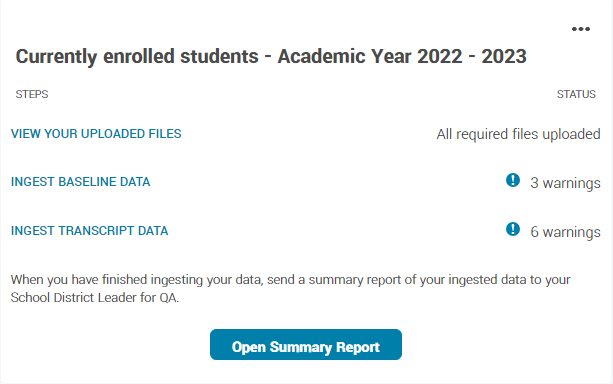Screen dimensions: 613x384
Task: Click the STATUS column header
Action: pos(576,94)
